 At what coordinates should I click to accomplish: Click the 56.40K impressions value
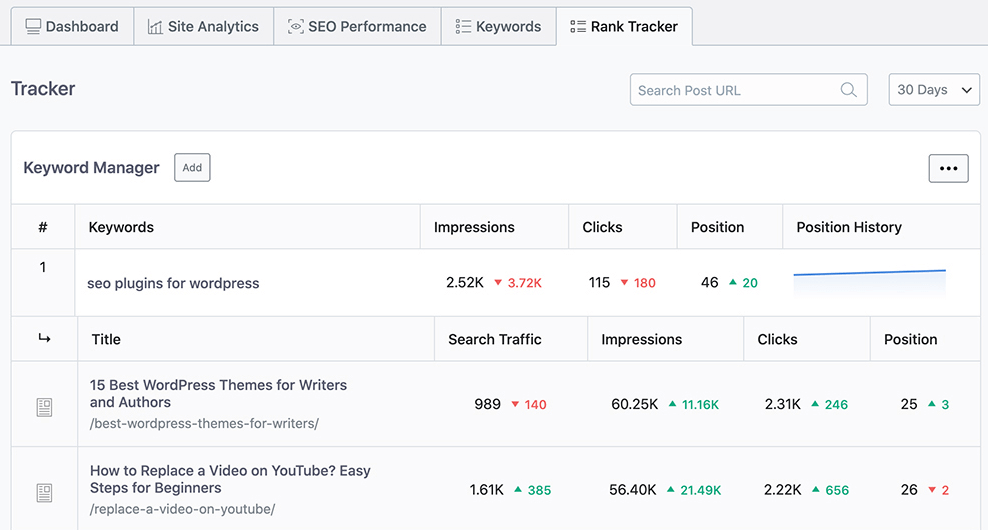pos(633,490)
